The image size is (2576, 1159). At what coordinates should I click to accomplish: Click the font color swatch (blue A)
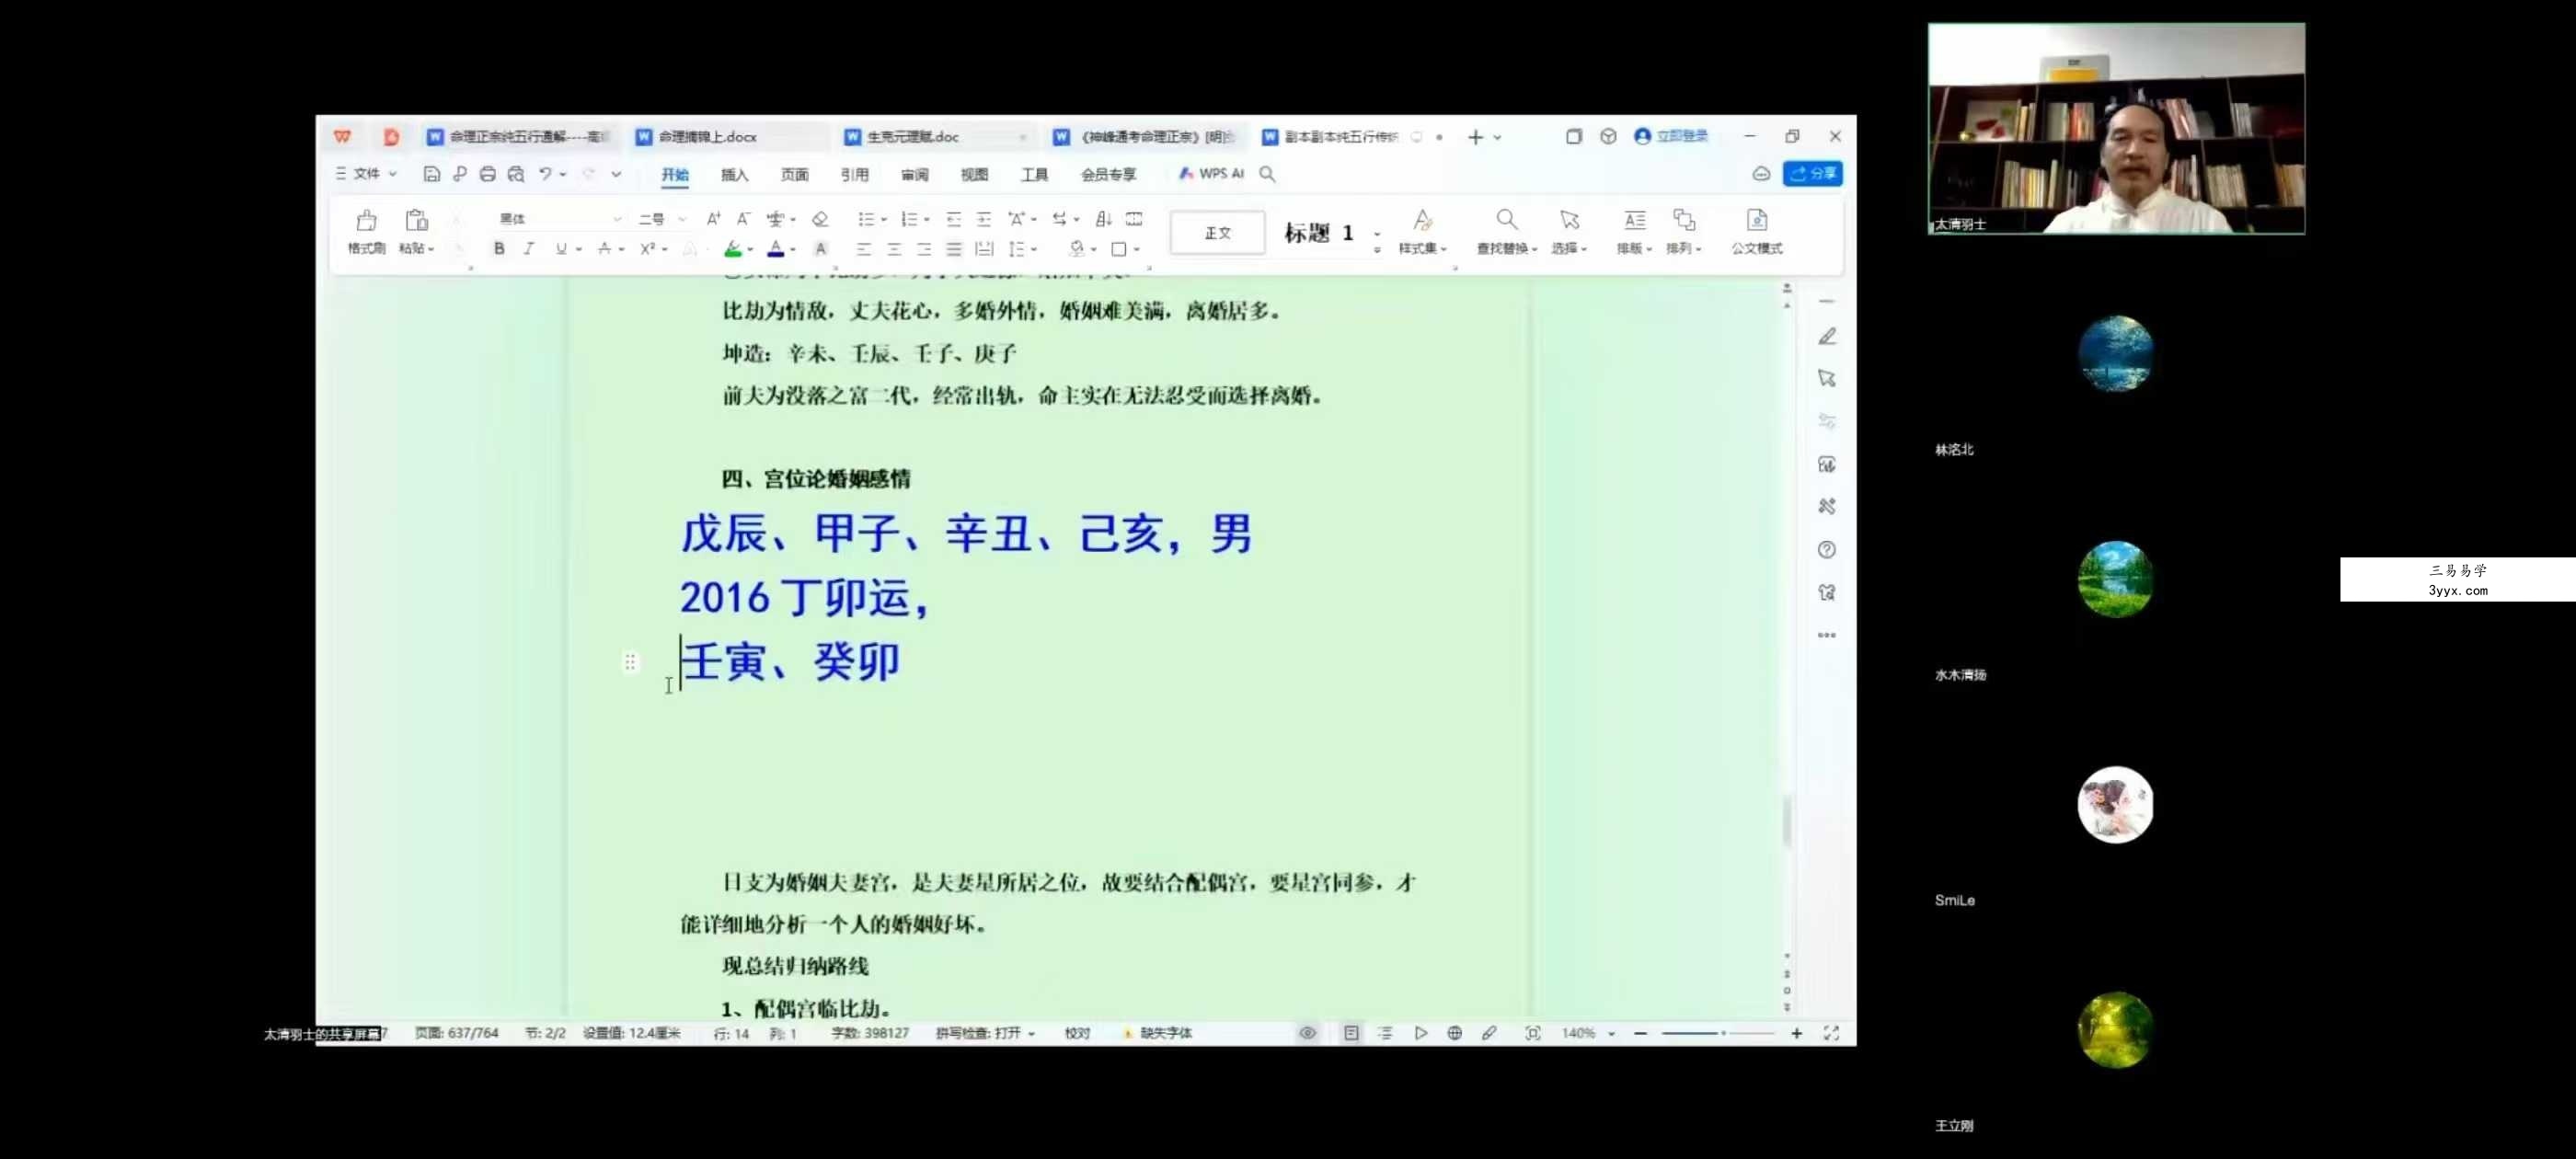pyautogui.click(x=775, y=249)
